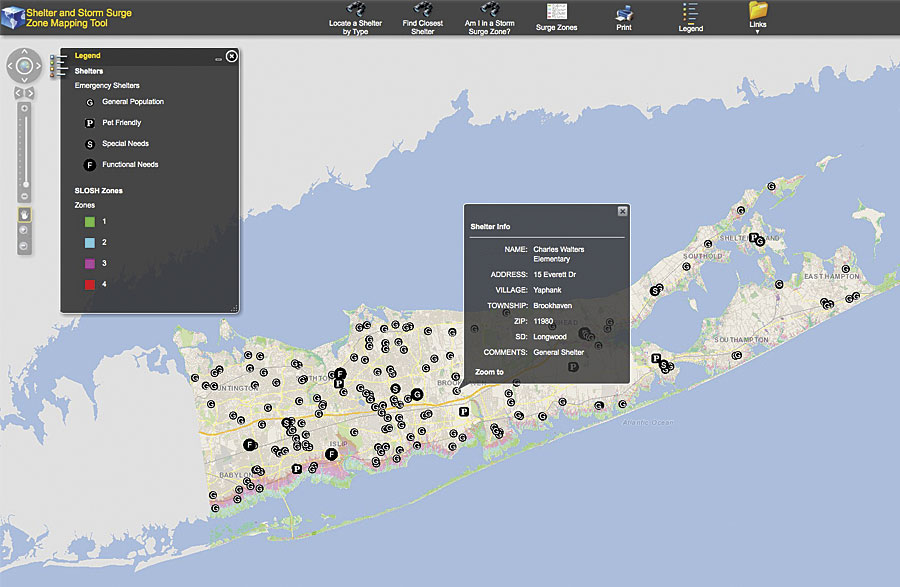Click the SLOSH Zones legend heading
The image size is (900, 587).
(x=98, y=191)
